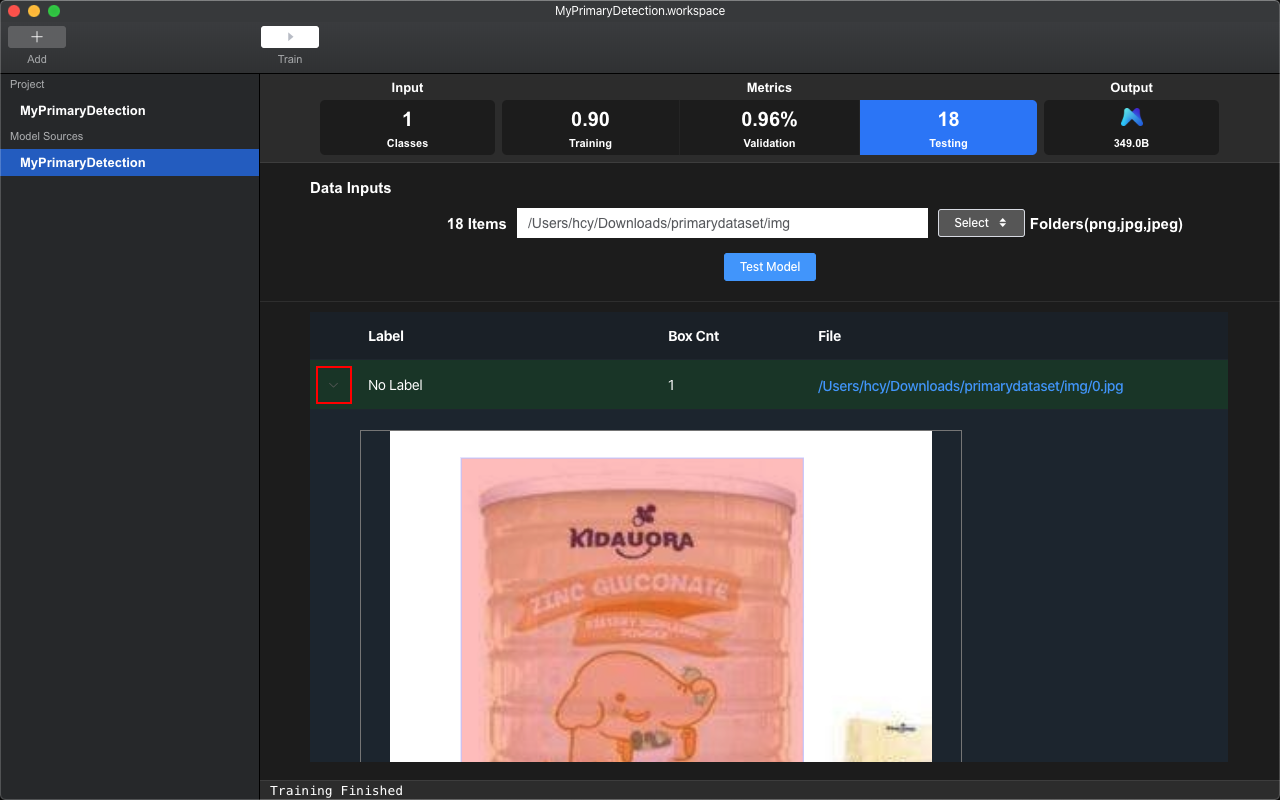Open the Select folder dropdown
Screen dimensions: 1280x800
click(981, 223)
